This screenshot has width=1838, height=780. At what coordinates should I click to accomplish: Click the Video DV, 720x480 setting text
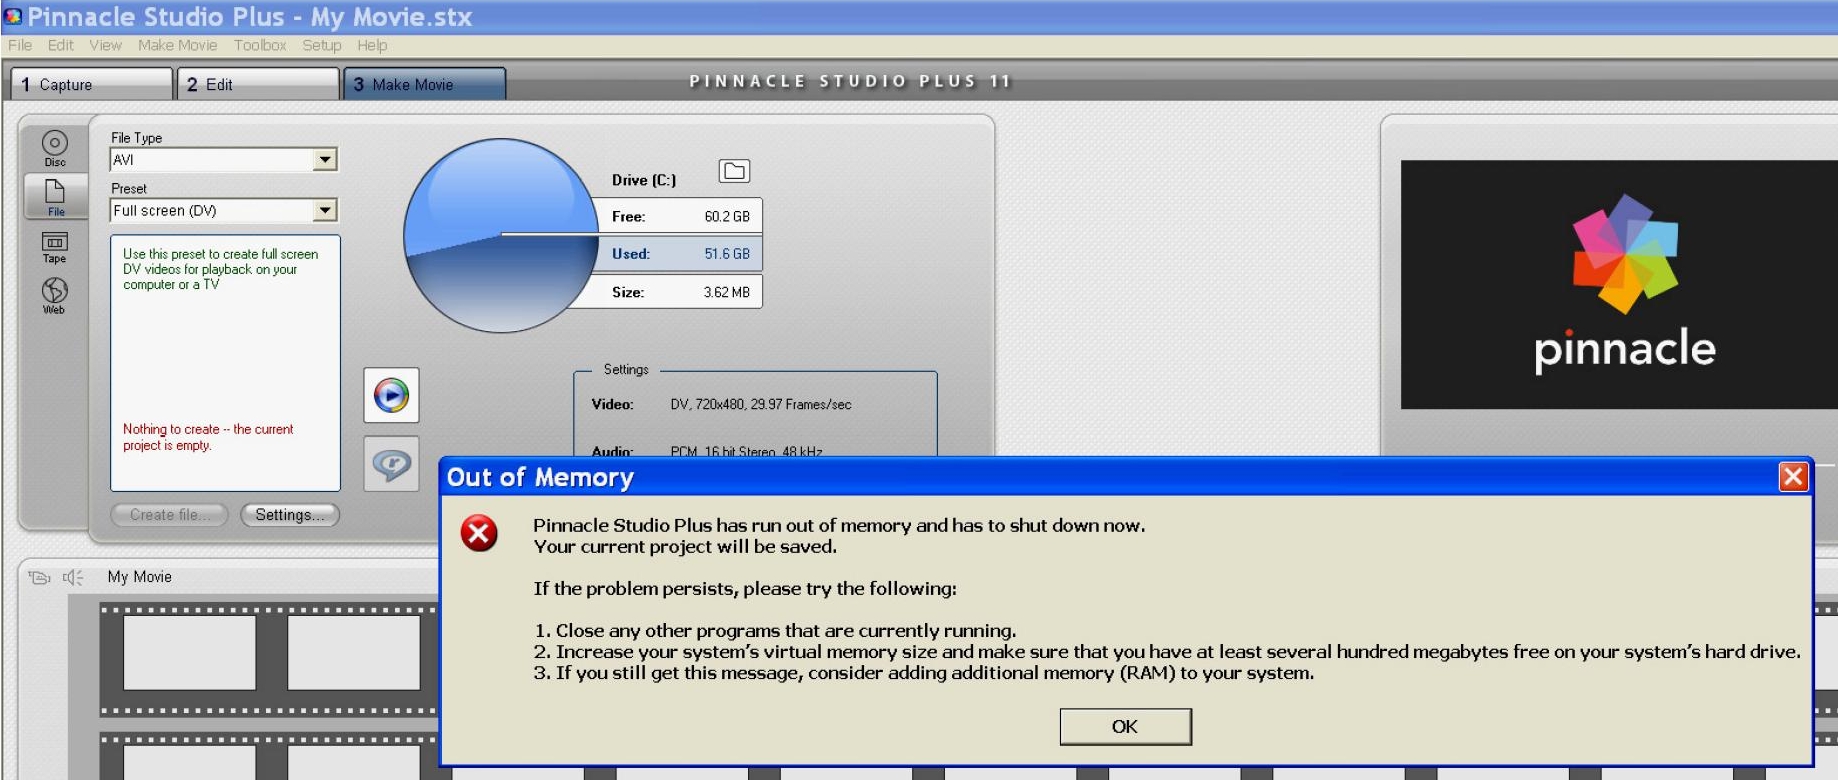[761, 404]
